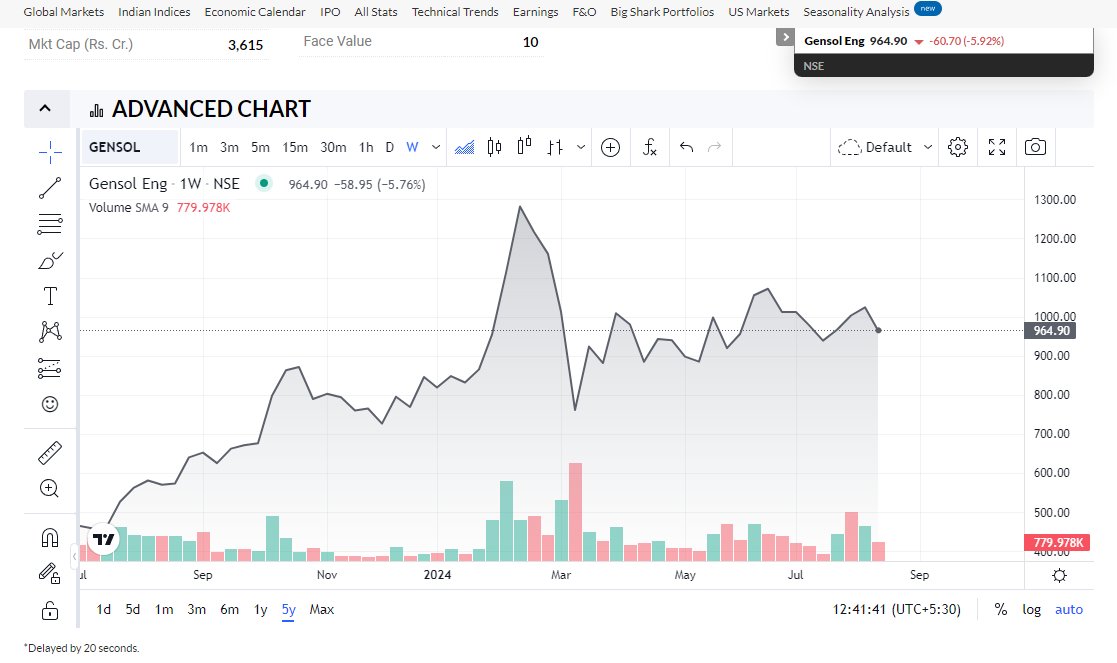Select the brush drawing tool
Viewport: 1117px width, 663px height.
[x=50, y=261]
